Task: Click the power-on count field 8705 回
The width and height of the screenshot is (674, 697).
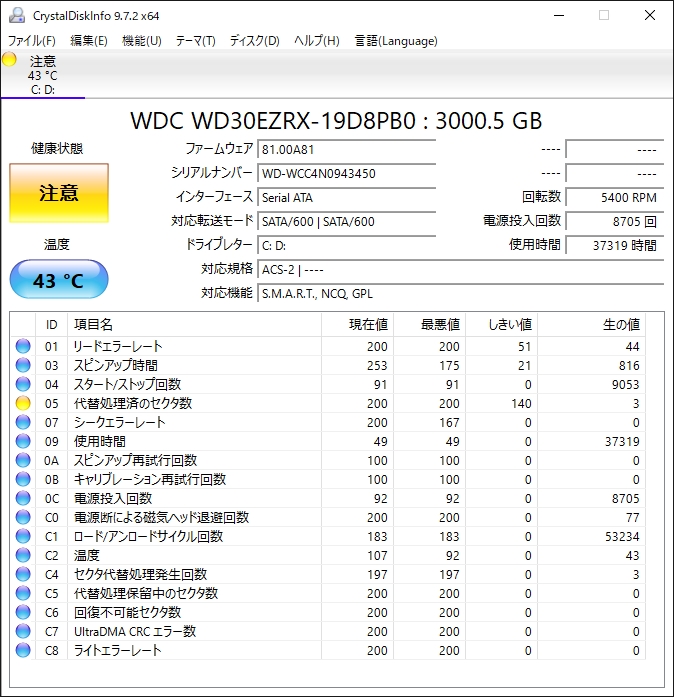Action: click(615, 221)
